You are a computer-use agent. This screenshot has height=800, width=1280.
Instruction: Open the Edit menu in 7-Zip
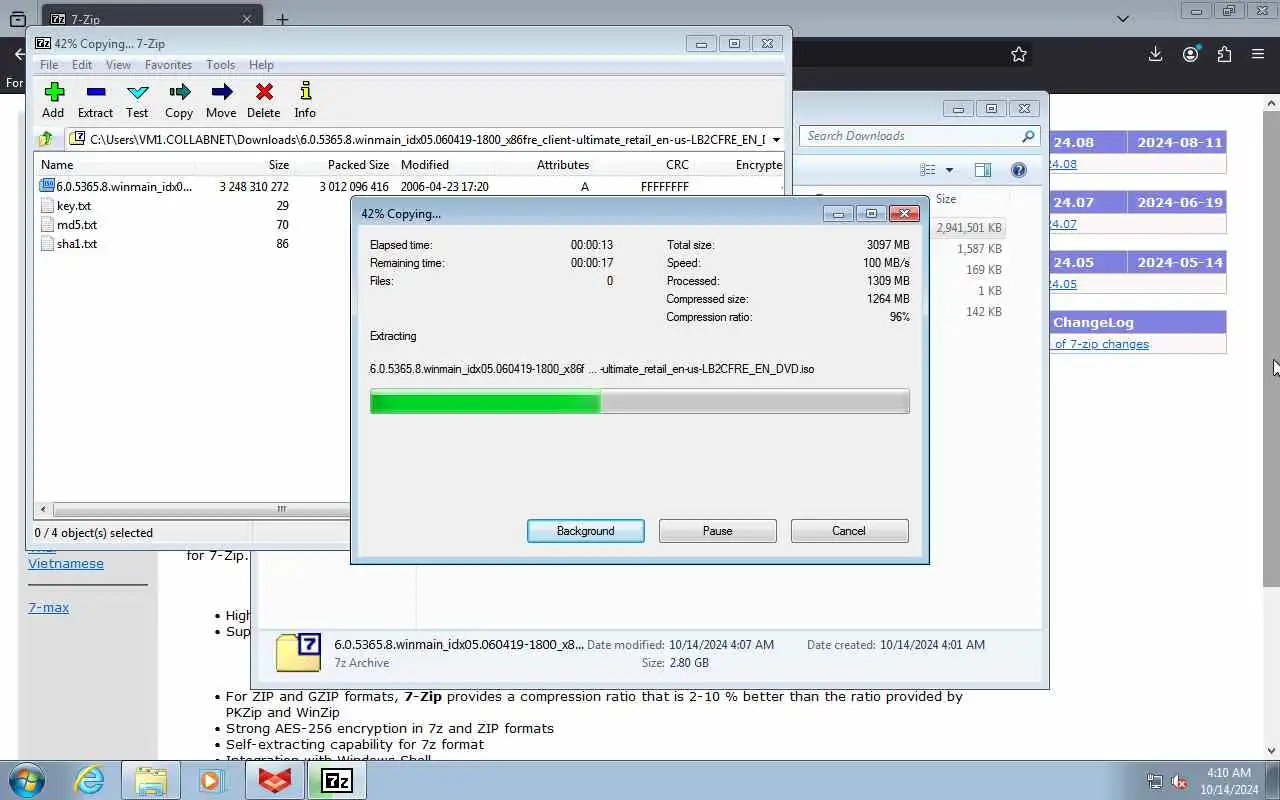coord(82,65)
